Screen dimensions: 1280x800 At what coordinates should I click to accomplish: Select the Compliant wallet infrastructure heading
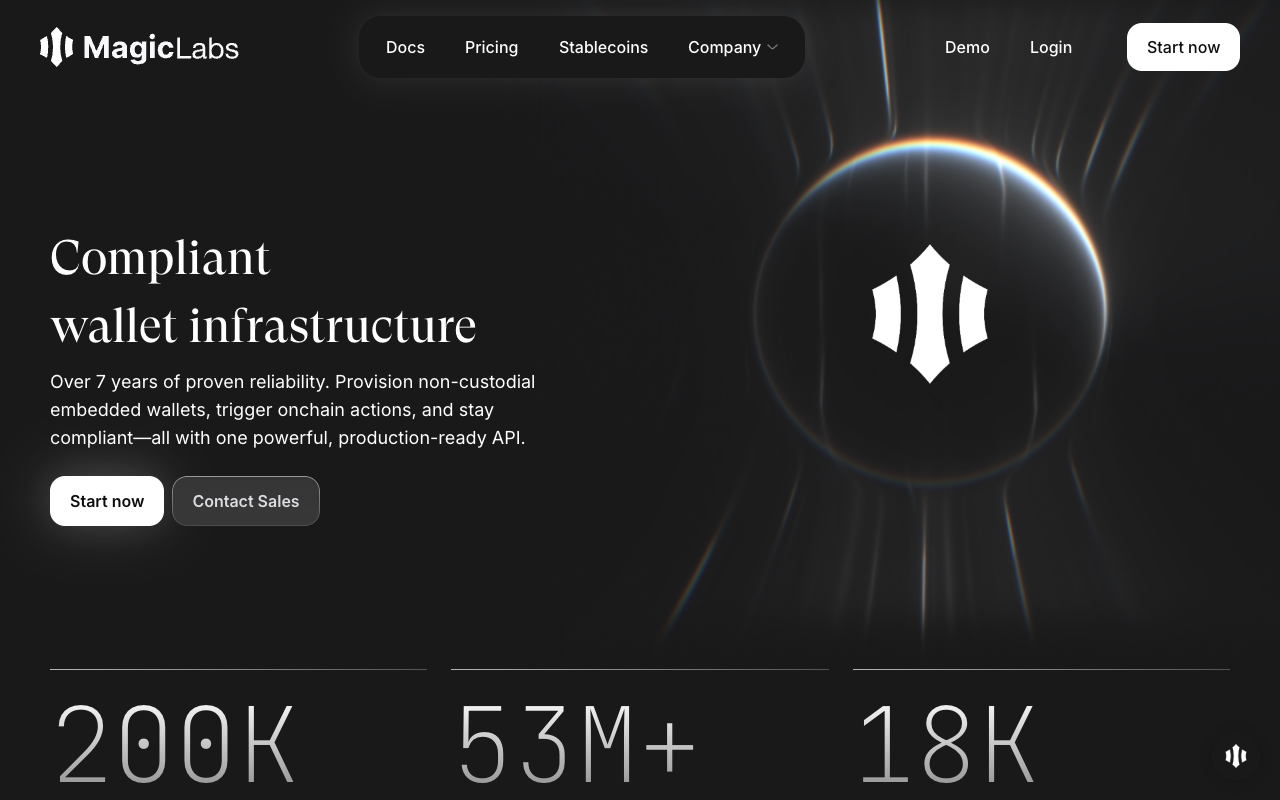click(263, 291)
